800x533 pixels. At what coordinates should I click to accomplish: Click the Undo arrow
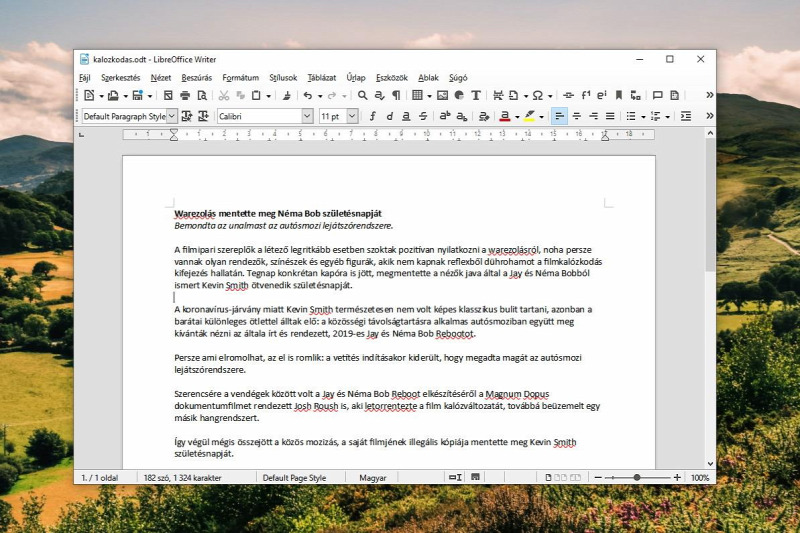[307, 95]
